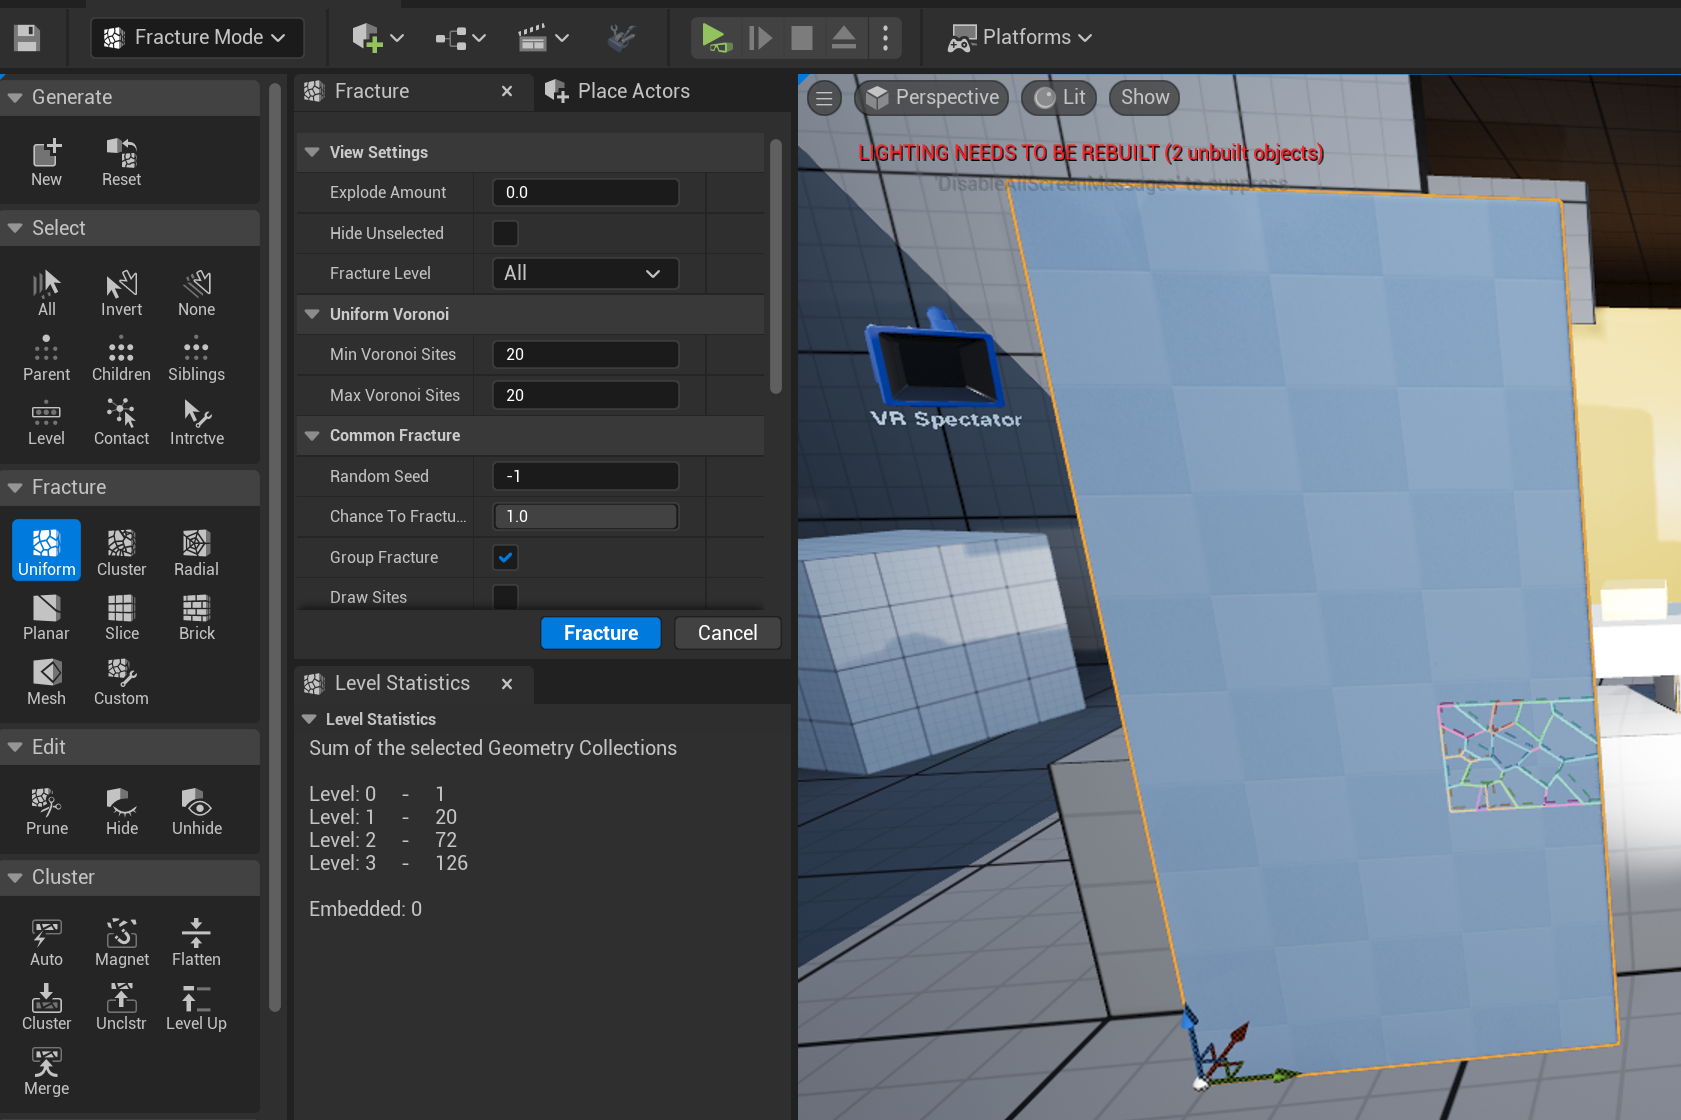This screenshot has width=1681, height=1120.
Task: Click the Random Seed input field
Action: point(585,476)
